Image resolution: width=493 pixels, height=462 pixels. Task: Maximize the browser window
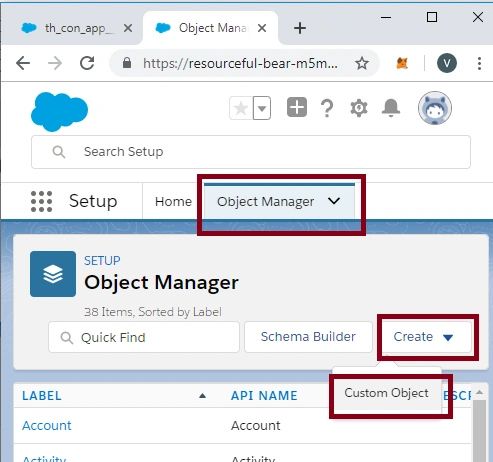tap(432, 17)
